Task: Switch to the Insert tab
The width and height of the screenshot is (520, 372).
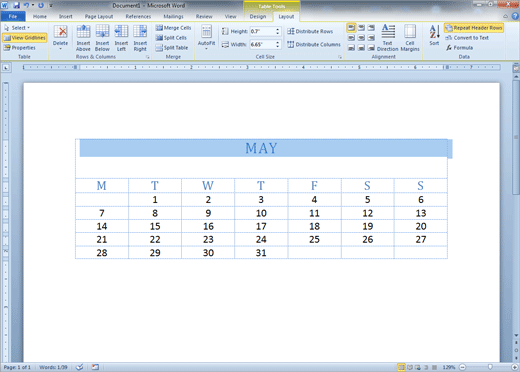Action: click(65, 16)
